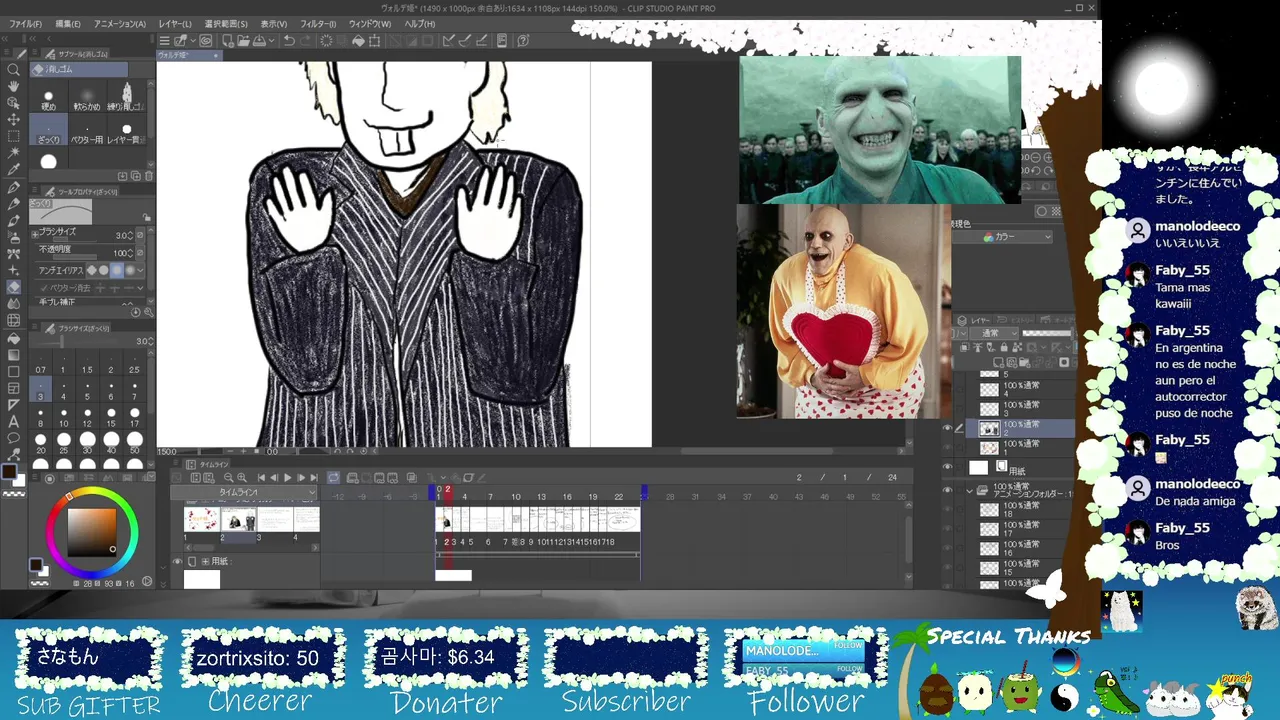Click the Redo arrow in command bar

click(306, 41)
